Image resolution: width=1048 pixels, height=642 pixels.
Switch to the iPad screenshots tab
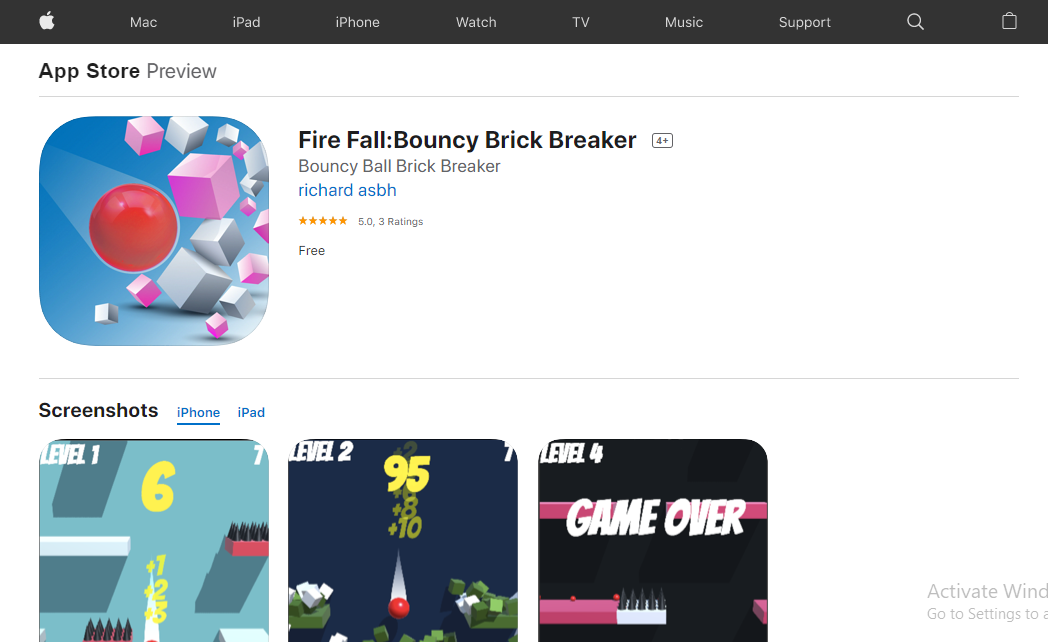[x=251, y=413]
